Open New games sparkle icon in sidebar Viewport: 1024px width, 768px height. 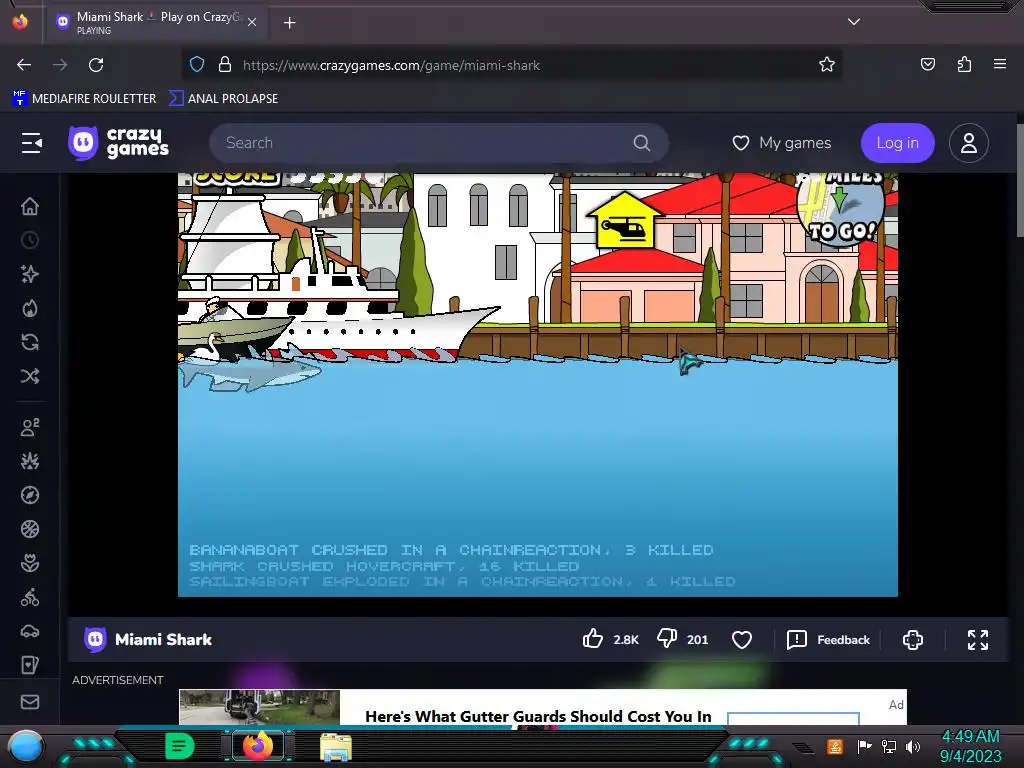[30, 274]
